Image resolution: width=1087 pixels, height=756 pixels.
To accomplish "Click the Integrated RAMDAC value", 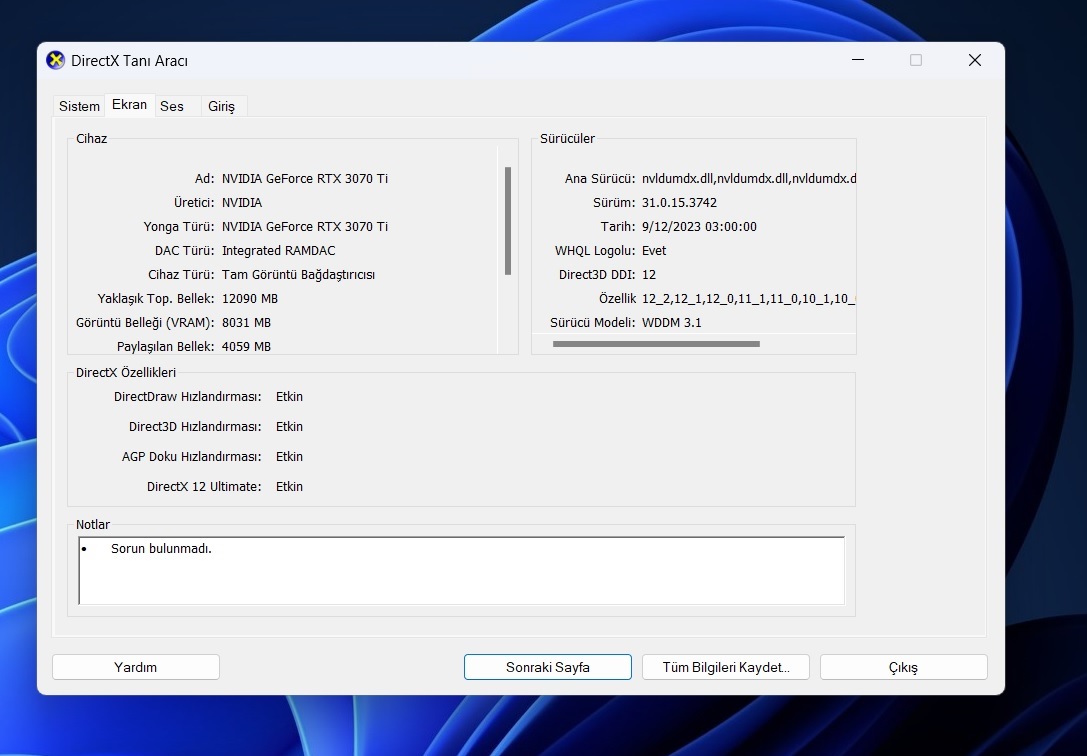I will point(278,251).
